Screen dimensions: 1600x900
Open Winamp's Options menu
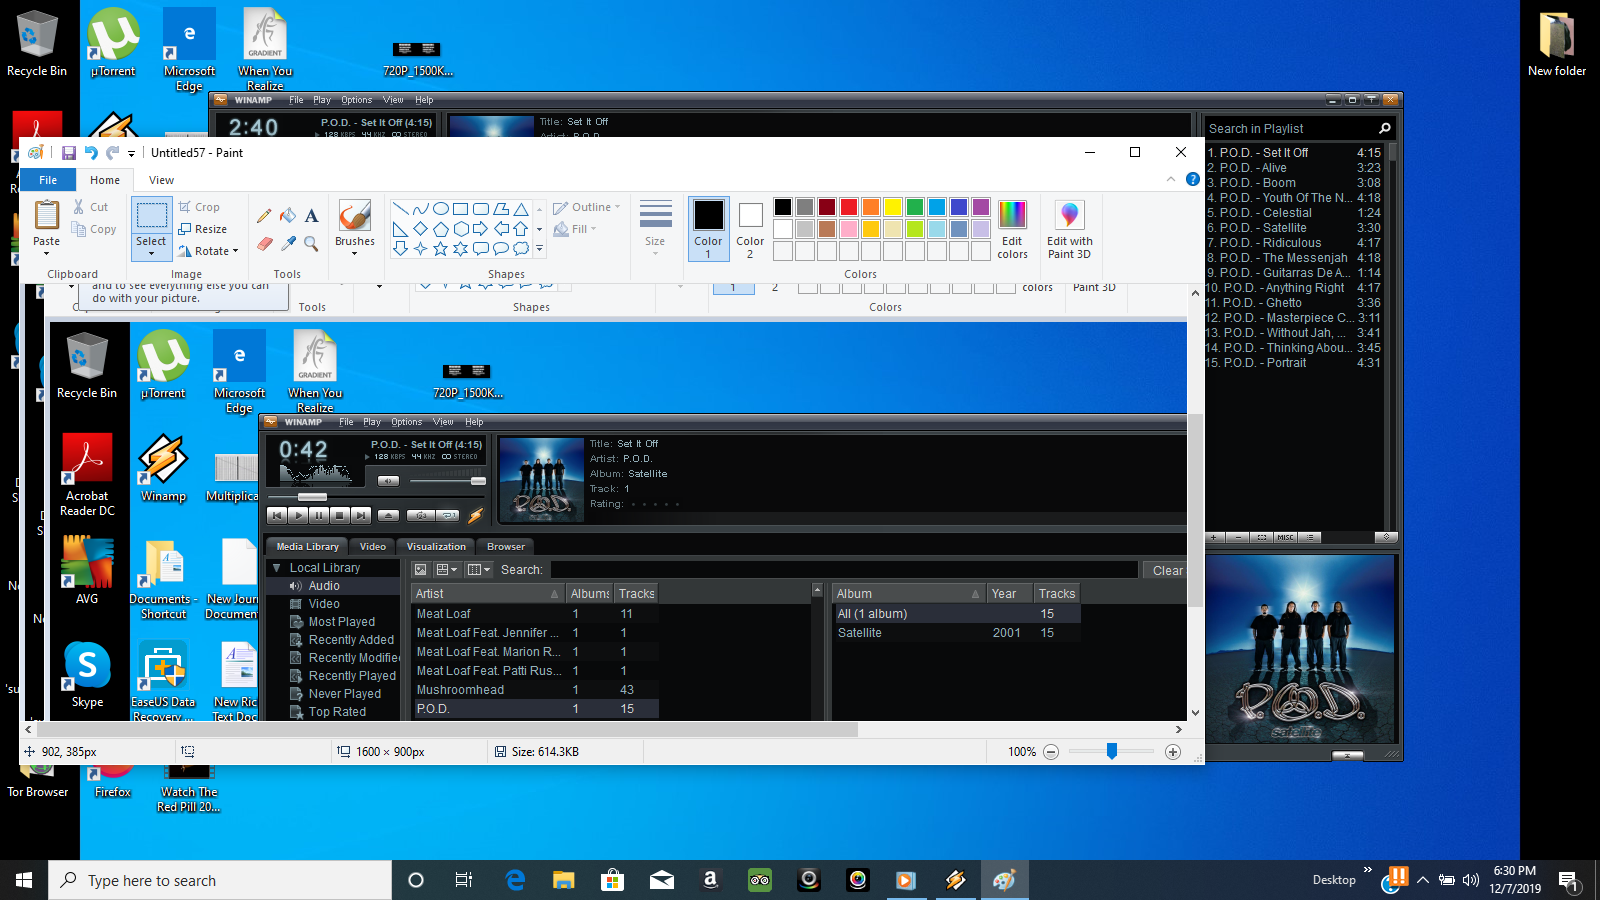[356, 100]
